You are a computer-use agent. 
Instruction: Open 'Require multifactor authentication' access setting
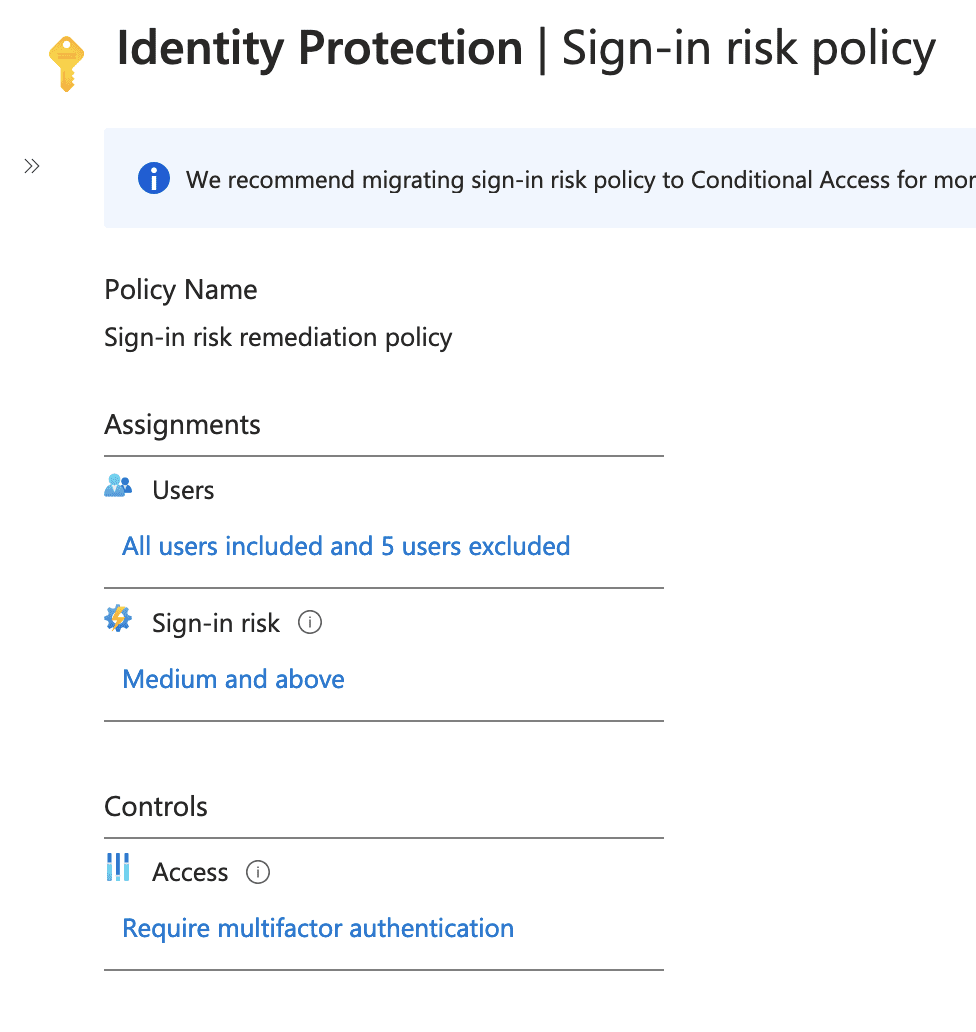coord(318,928)
